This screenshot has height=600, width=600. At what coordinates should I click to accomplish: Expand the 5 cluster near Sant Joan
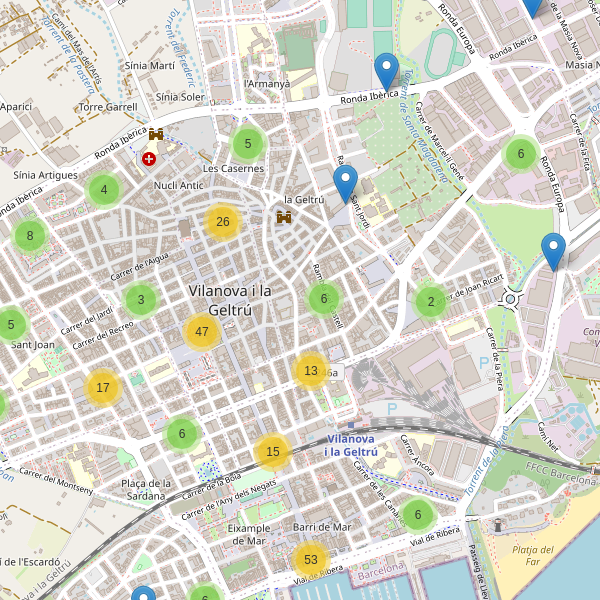(x=11, y=324)
